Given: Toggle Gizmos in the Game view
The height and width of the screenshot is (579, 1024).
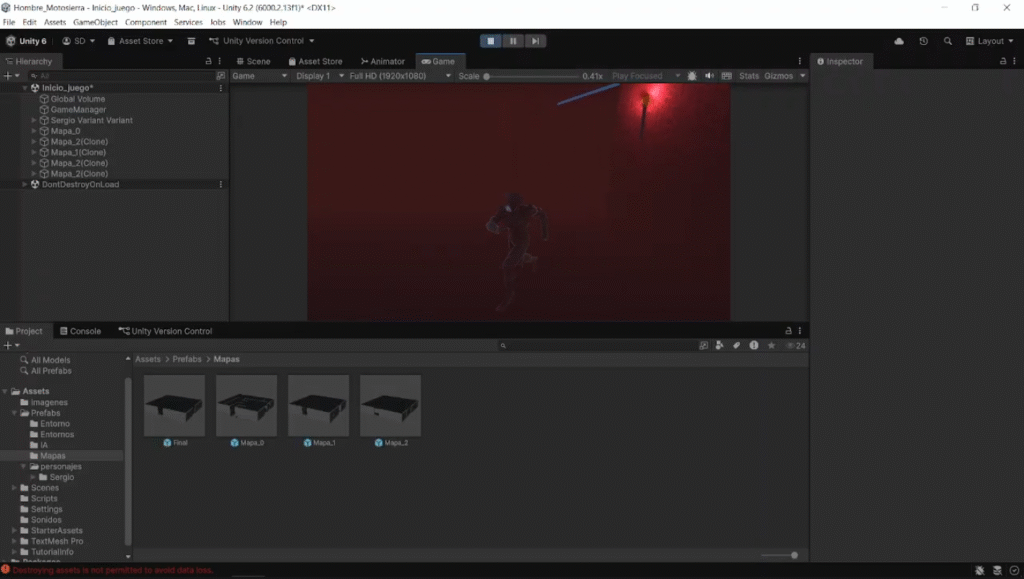Looking at the screenshot, I should click(x=779, y=76).
